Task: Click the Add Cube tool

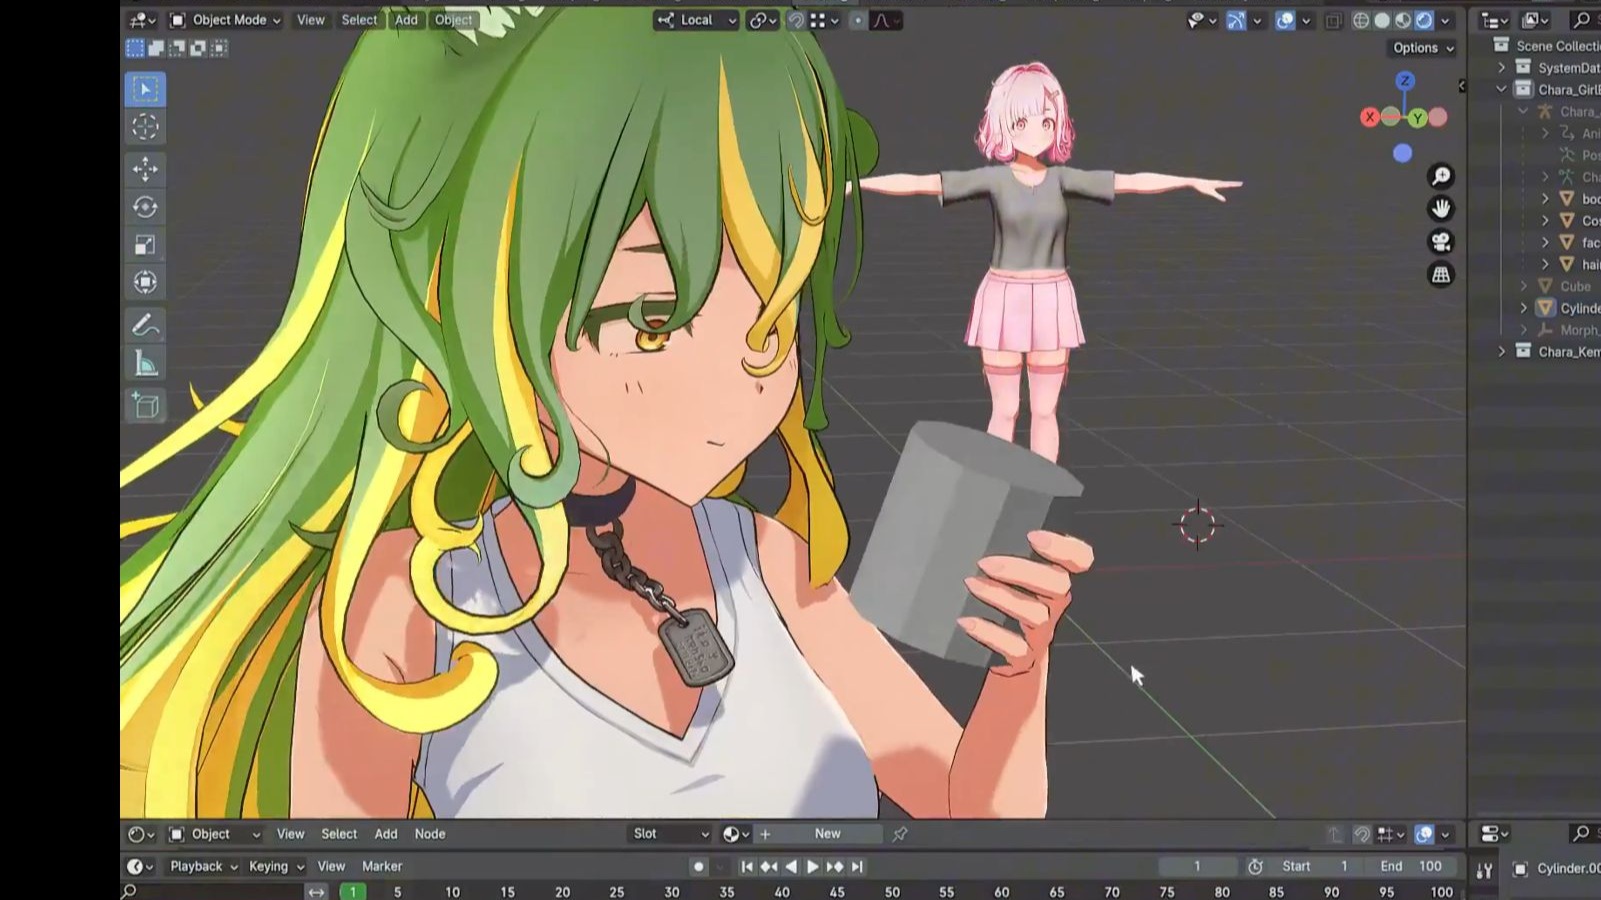Action: [145, 405]
